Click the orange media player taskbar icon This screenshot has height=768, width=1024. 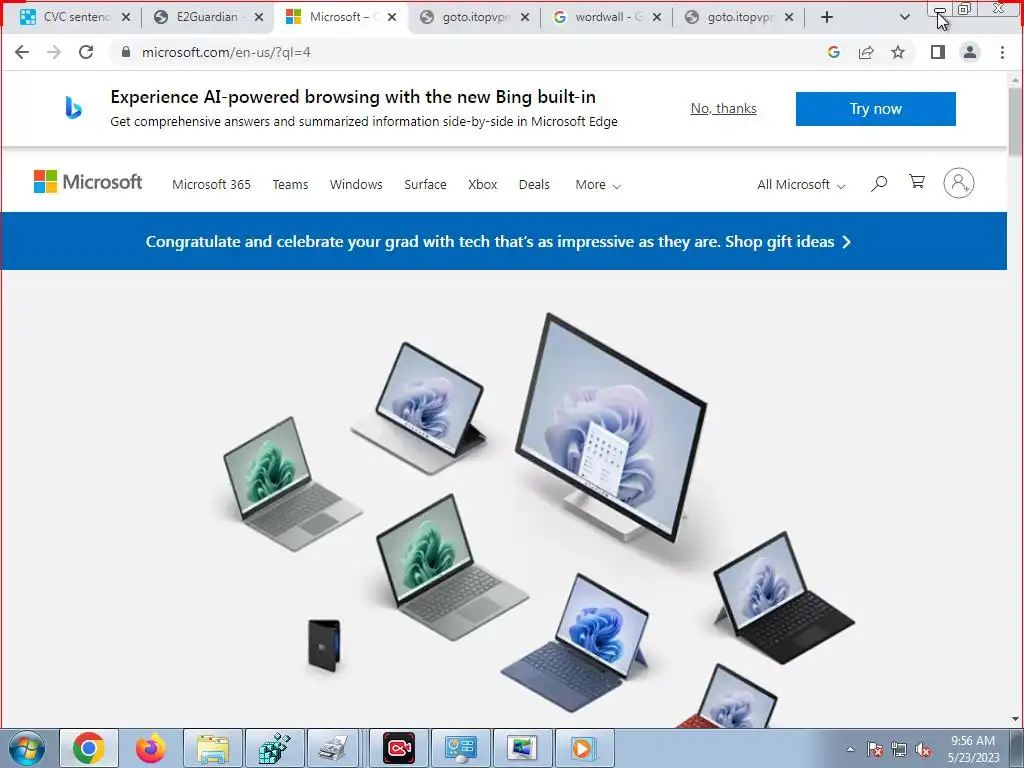(x=583, y=748)
